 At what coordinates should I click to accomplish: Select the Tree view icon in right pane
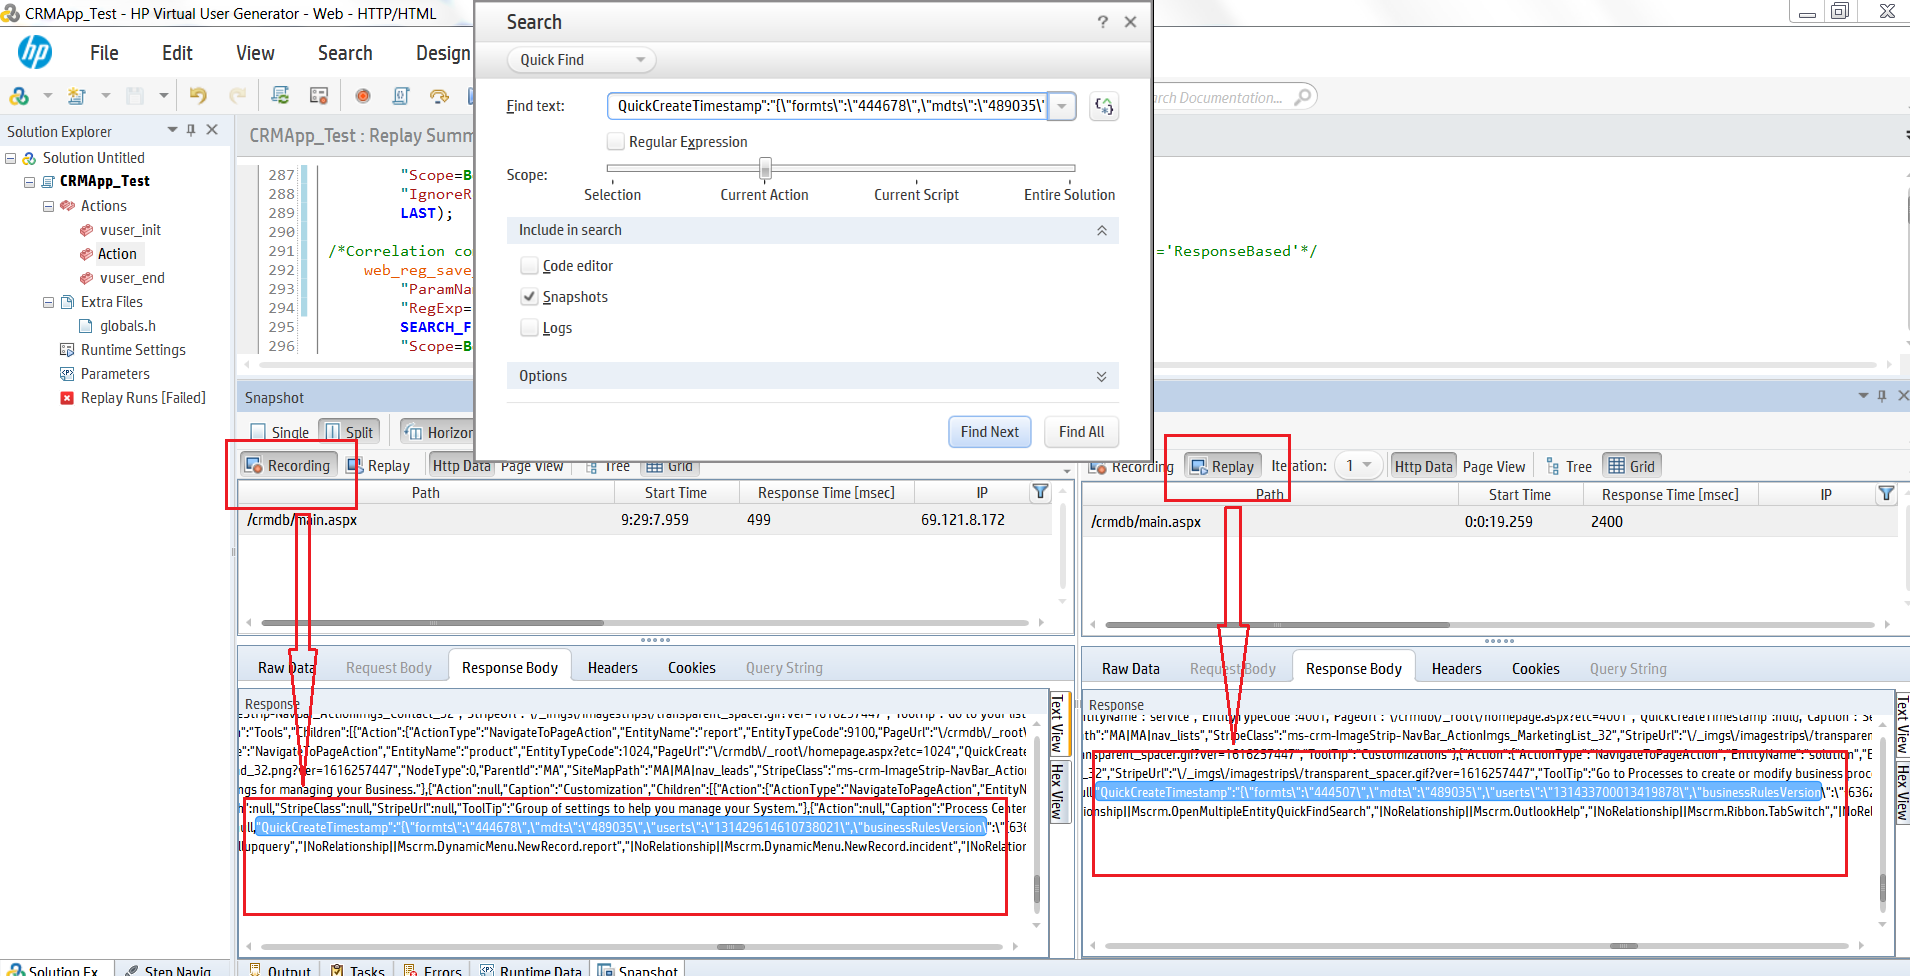1568,466
